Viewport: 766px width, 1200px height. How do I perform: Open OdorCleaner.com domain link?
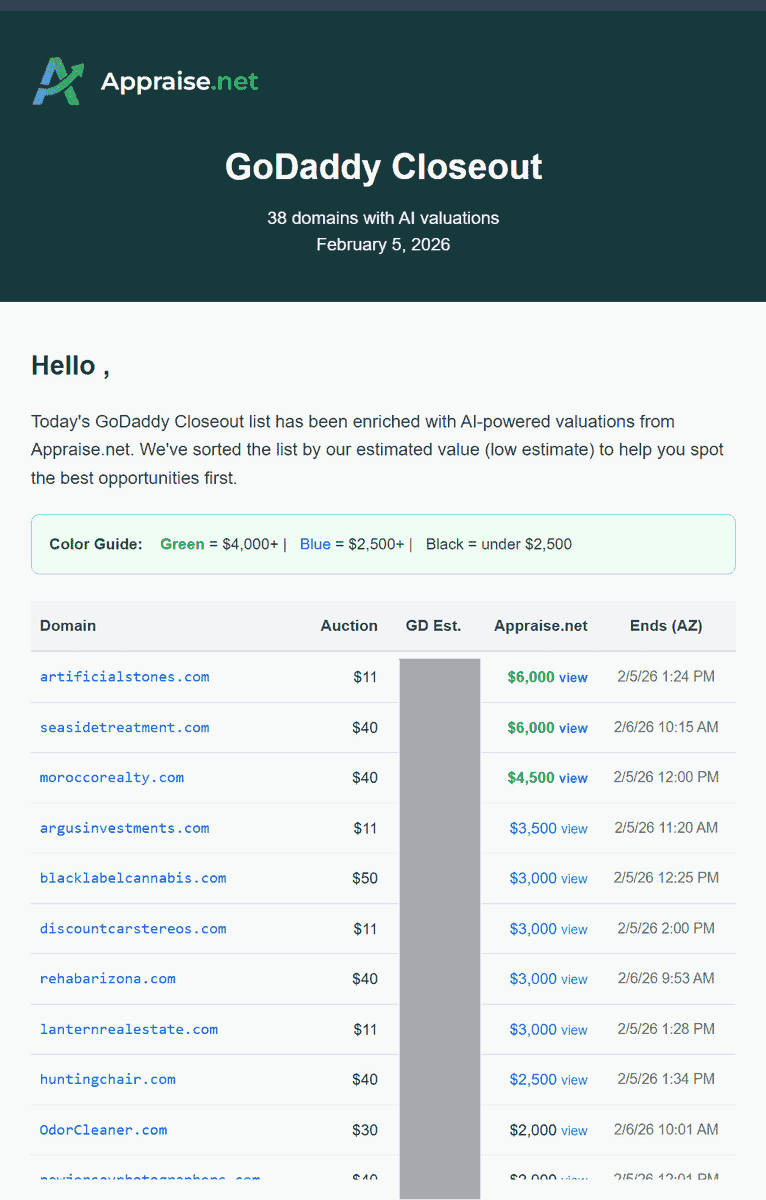coord(104,1130)
